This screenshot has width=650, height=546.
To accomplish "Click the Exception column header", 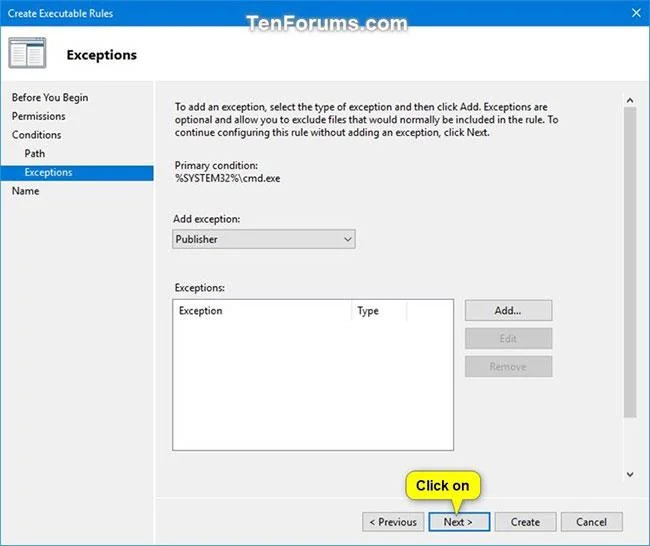I will point(263,311).
